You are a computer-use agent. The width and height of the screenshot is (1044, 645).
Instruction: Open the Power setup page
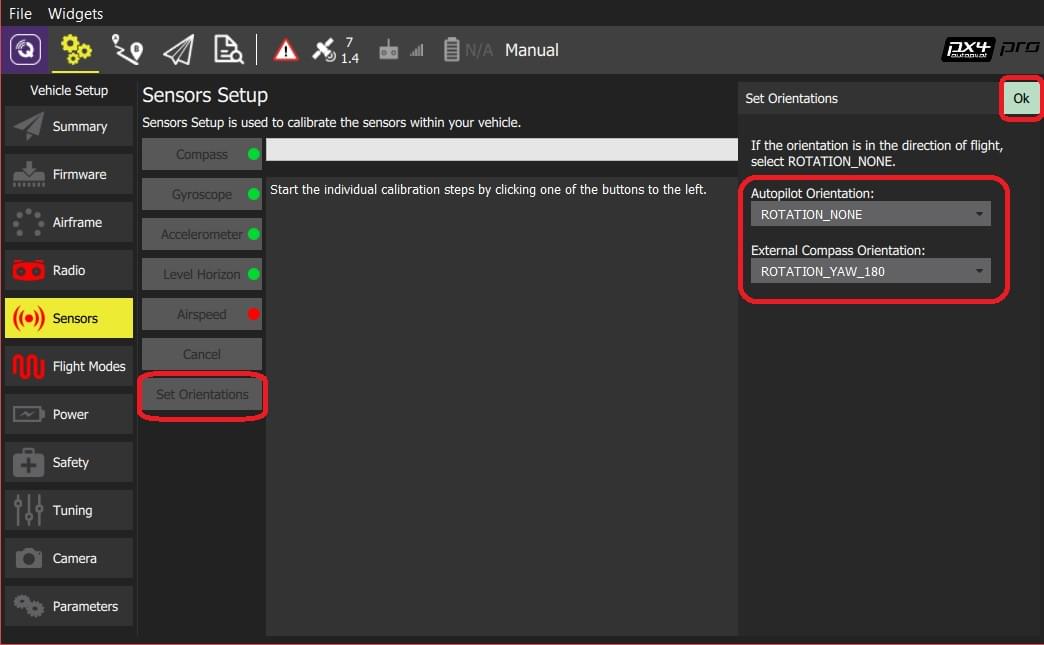click(69, 414)
